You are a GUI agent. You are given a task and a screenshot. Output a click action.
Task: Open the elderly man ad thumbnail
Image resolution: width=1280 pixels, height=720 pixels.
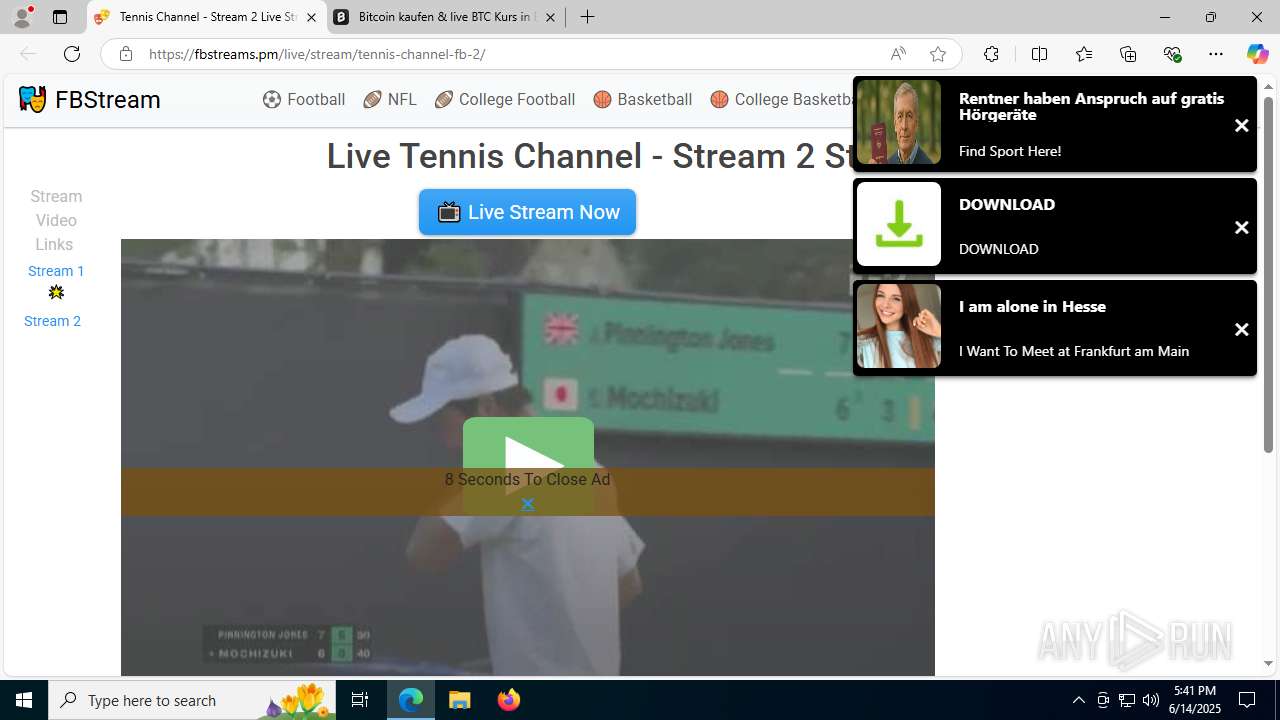click(x=899, y=122)
